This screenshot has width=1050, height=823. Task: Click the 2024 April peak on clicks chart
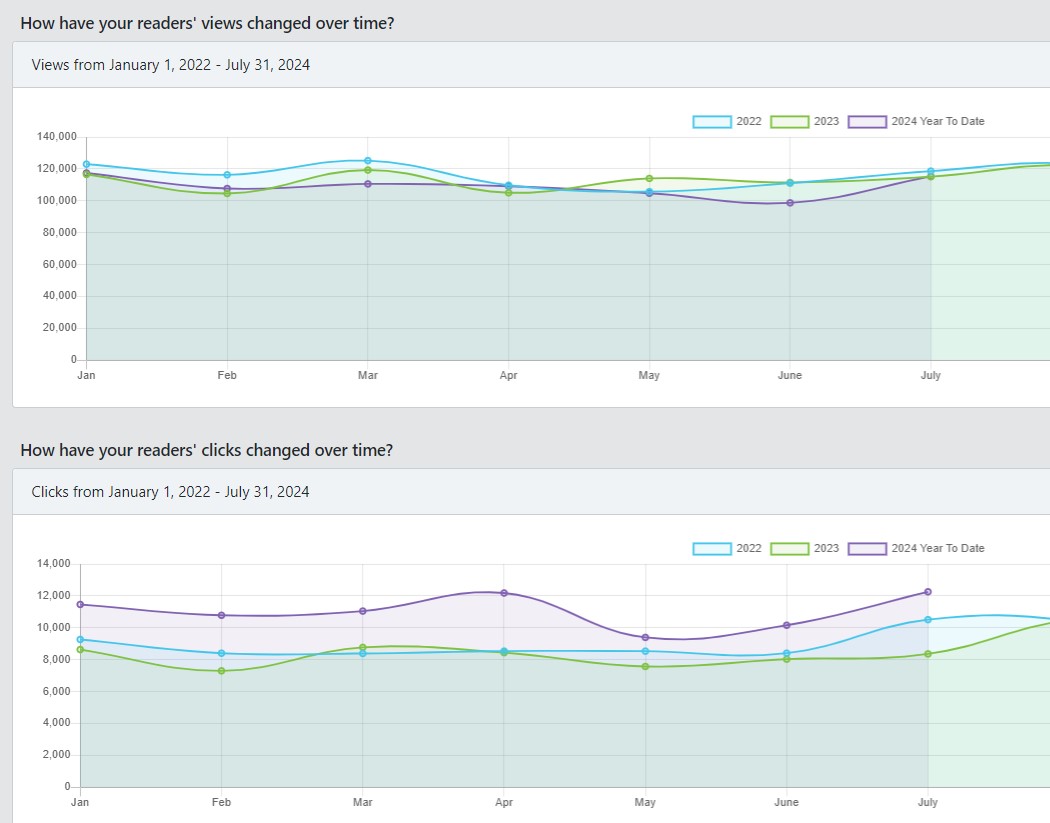[504, 593]
